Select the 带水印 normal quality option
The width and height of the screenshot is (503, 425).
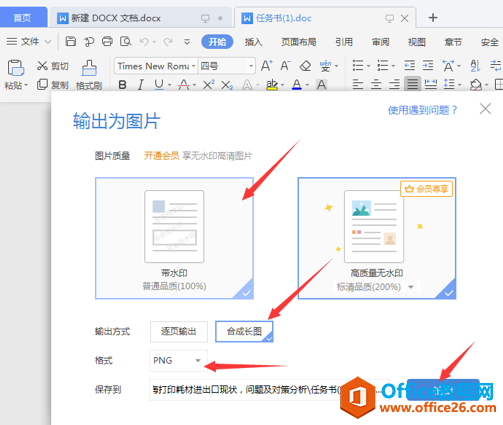174,238
